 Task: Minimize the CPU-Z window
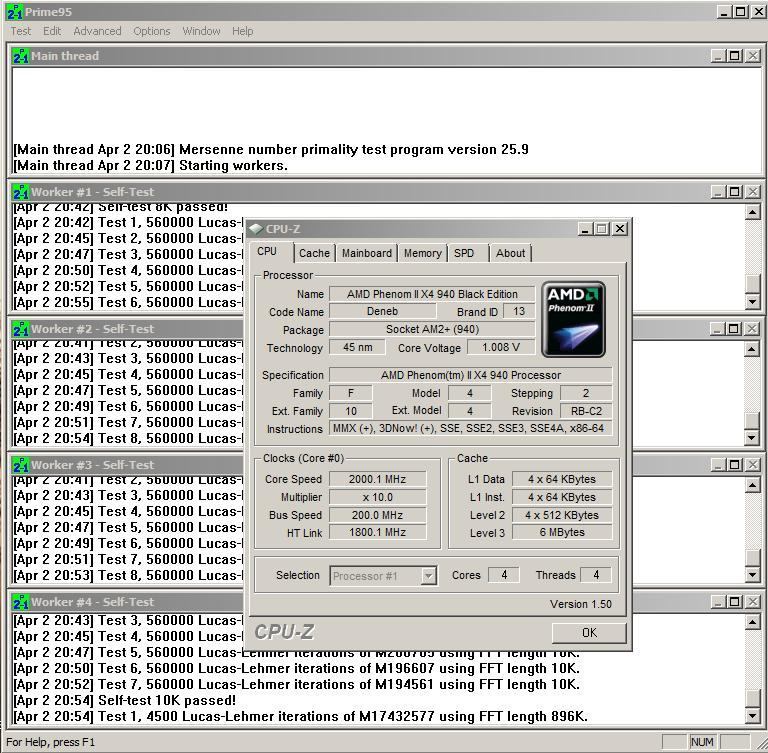(x=585, y=229)
